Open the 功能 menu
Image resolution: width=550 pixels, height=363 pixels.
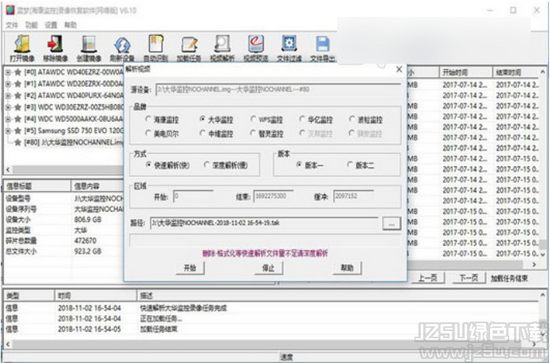point(31,25)
